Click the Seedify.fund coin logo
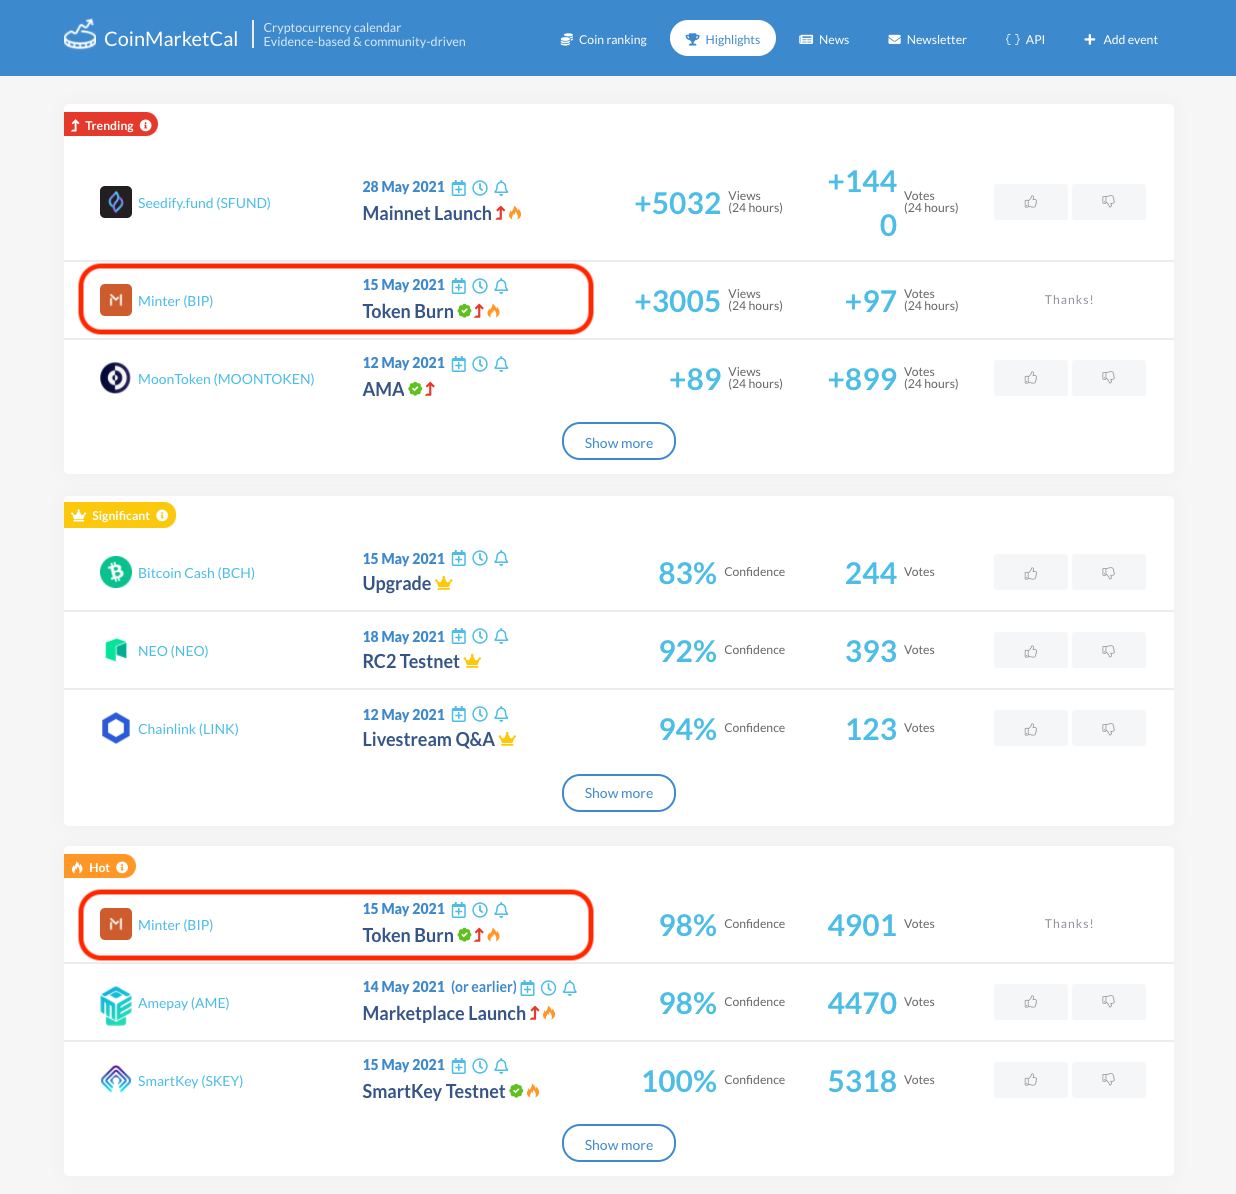The width and height of the screenshot is (1236, 1194). point(116,202)
